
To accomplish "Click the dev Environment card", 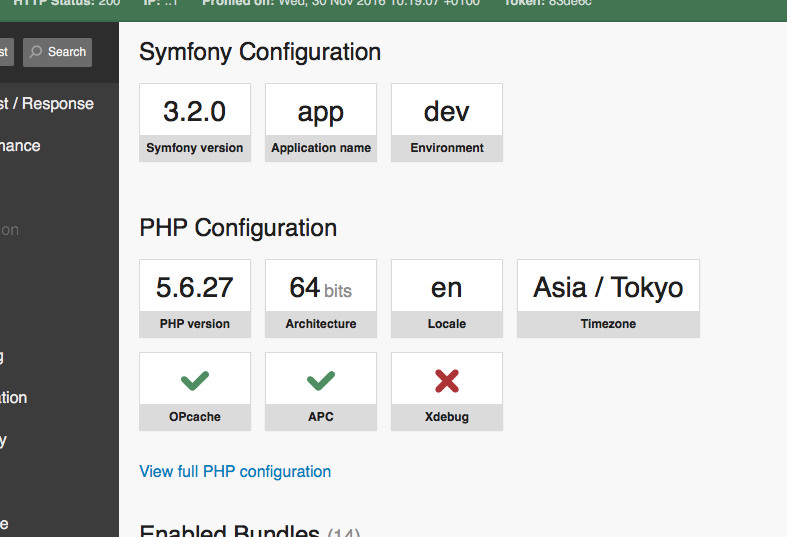I will pos(447,122).
